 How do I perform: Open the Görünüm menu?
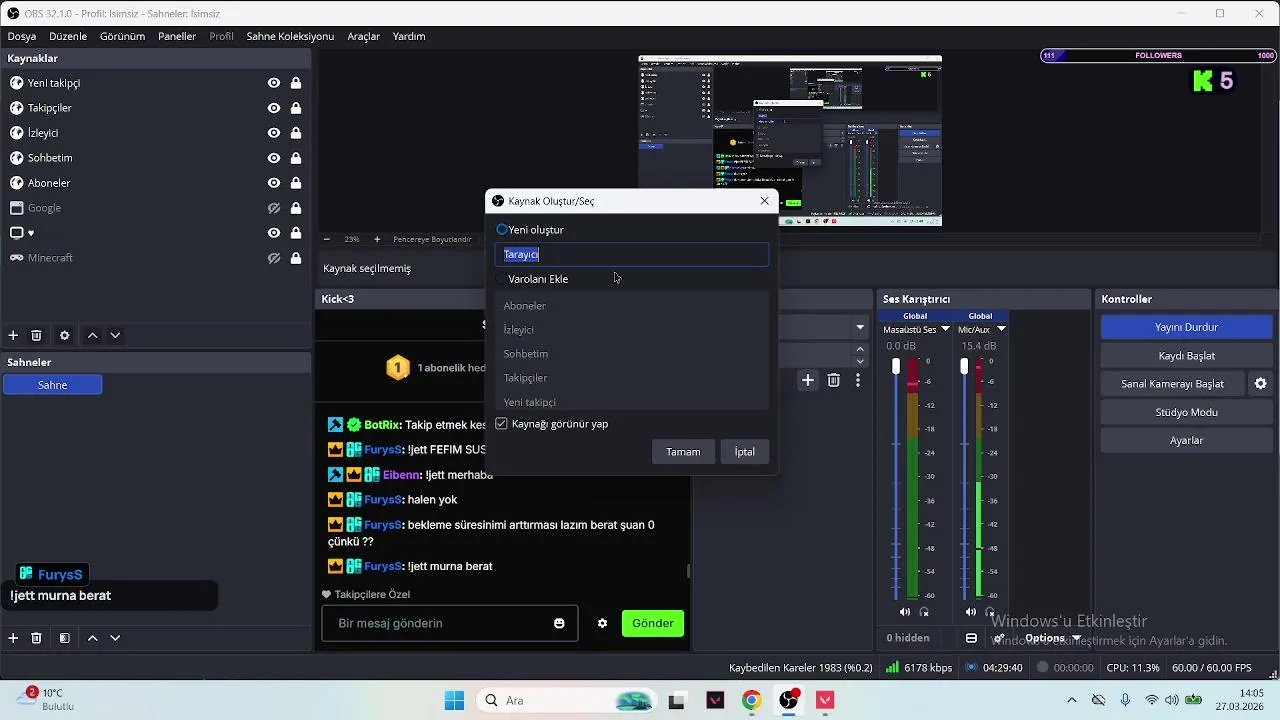(122, 36)
